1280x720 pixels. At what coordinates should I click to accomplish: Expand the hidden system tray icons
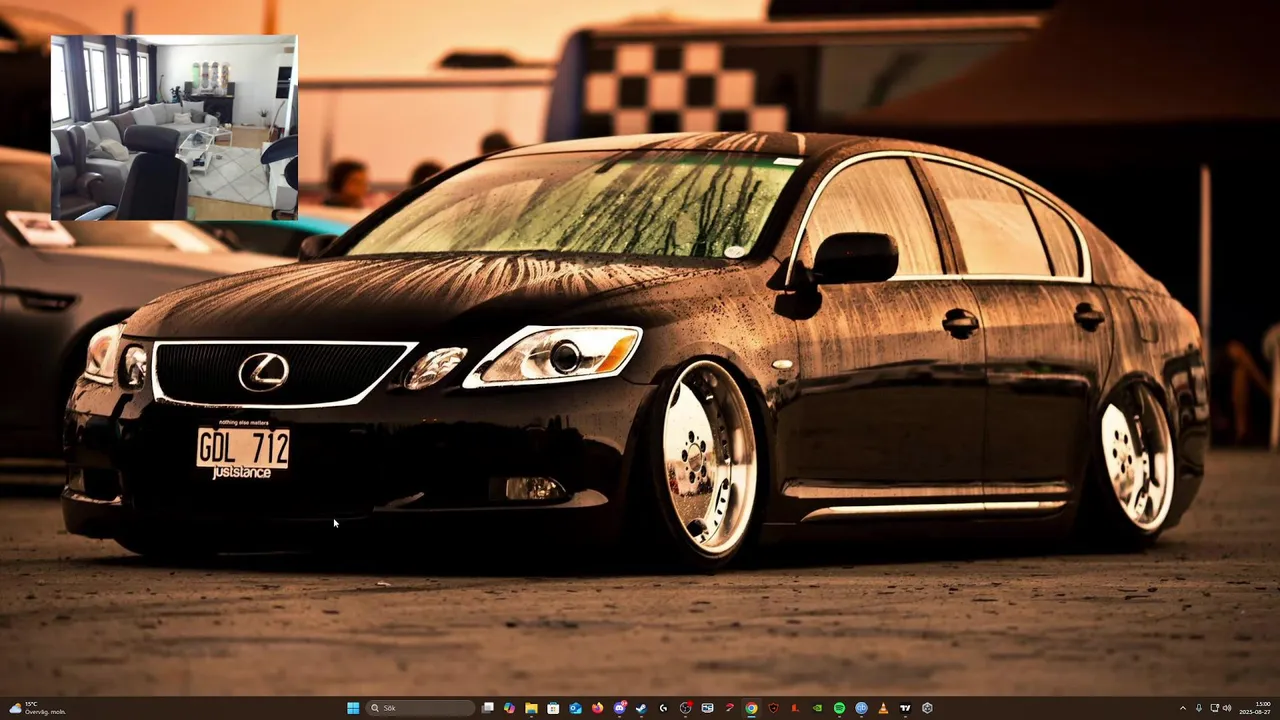(x=1183, y=708)
